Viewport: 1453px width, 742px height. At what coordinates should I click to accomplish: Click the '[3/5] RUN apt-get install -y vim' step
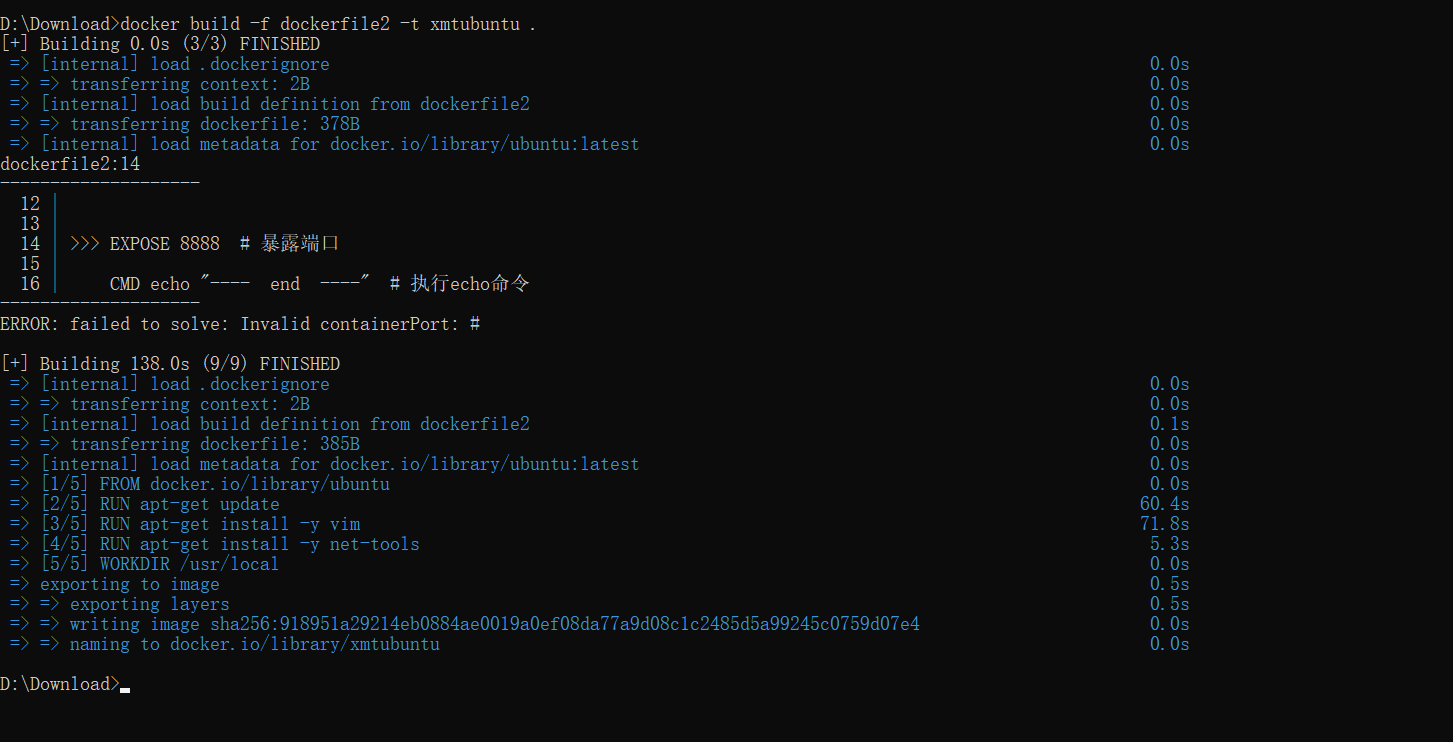point(200,524)
